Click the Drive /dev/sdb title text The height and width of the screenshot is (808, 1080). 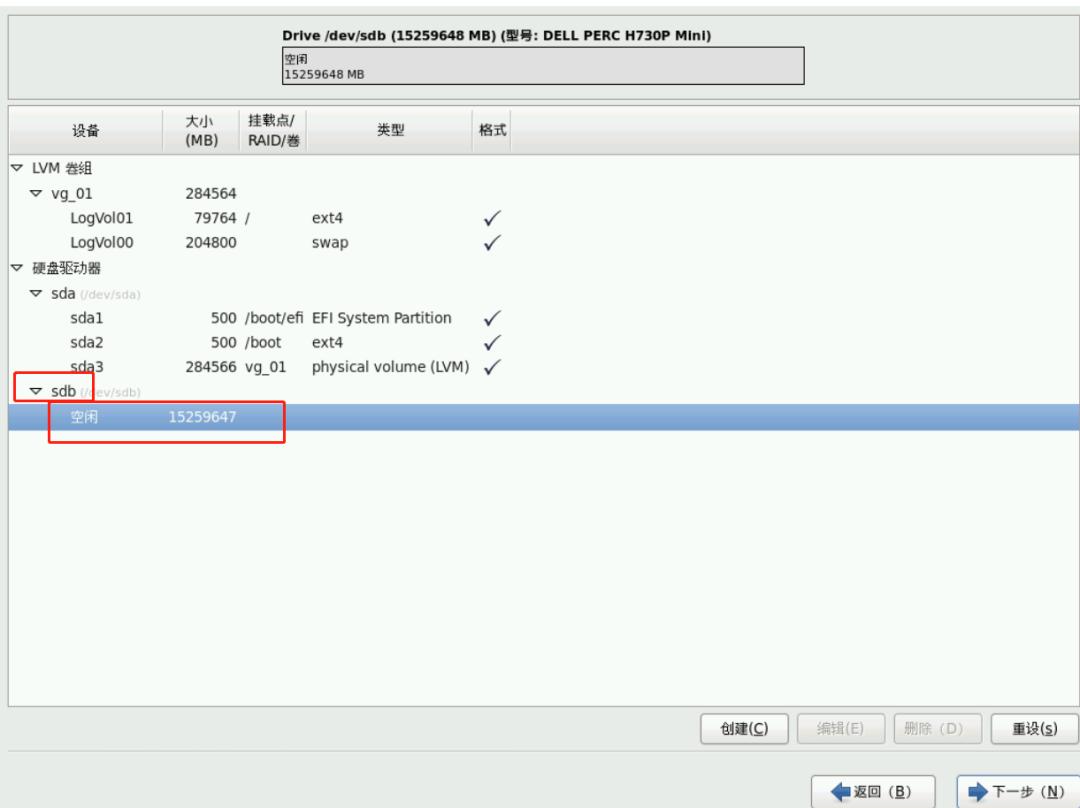[x=496, y=36]
